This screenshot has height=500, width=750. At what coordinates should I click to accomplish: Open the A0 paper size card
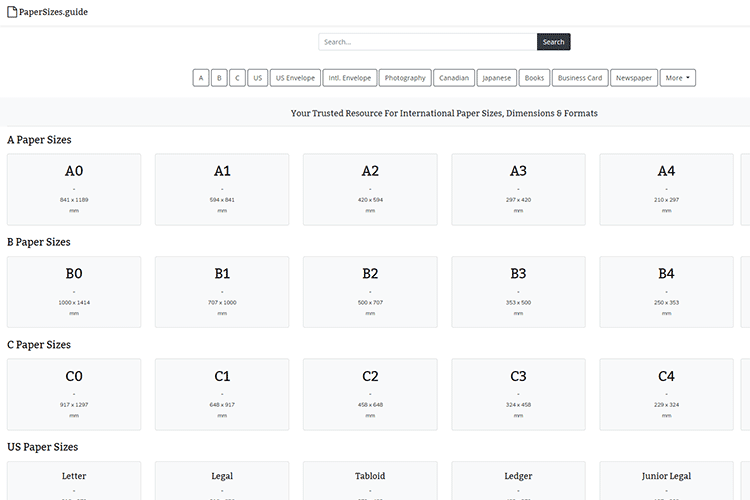click(x=74, y=189)
